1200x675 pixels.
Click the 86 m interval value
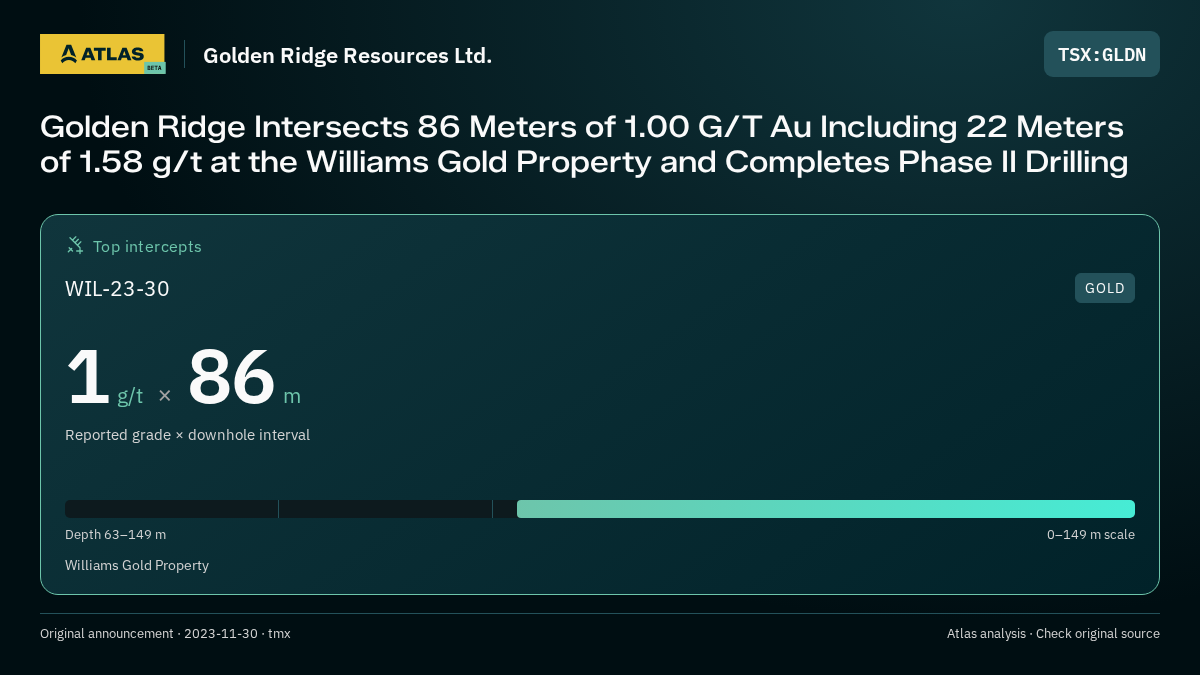[244, 378]
